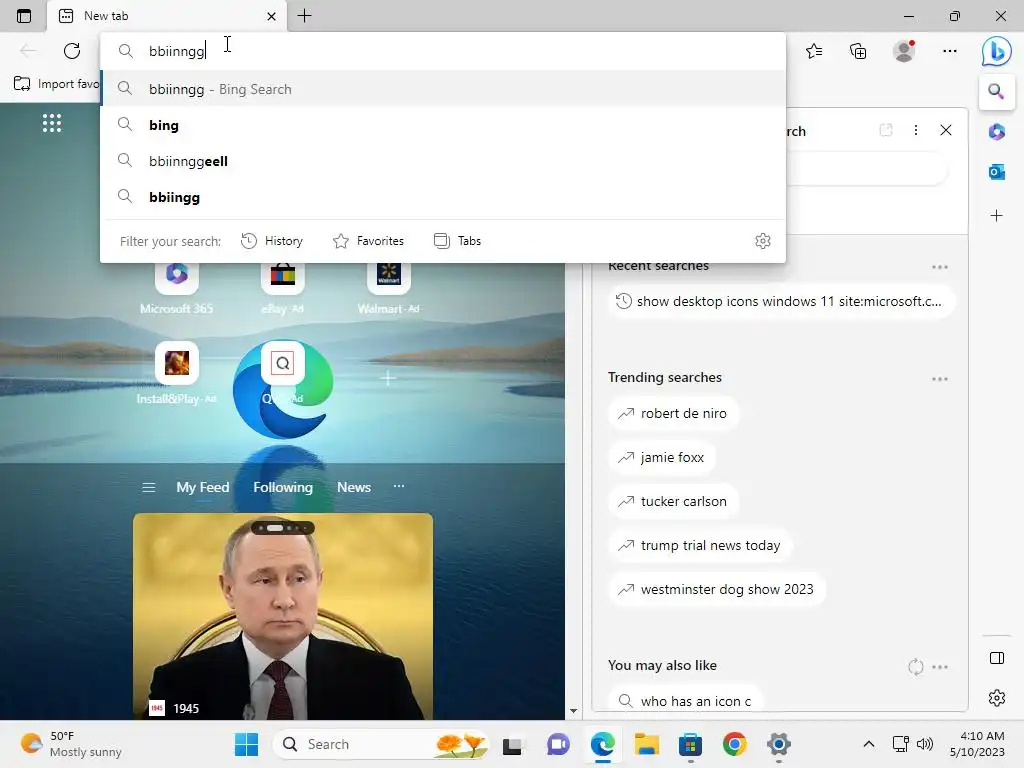Search trending 'jamie foxx'
Viewport: 1024px width, 768px height.
(662, 457)
